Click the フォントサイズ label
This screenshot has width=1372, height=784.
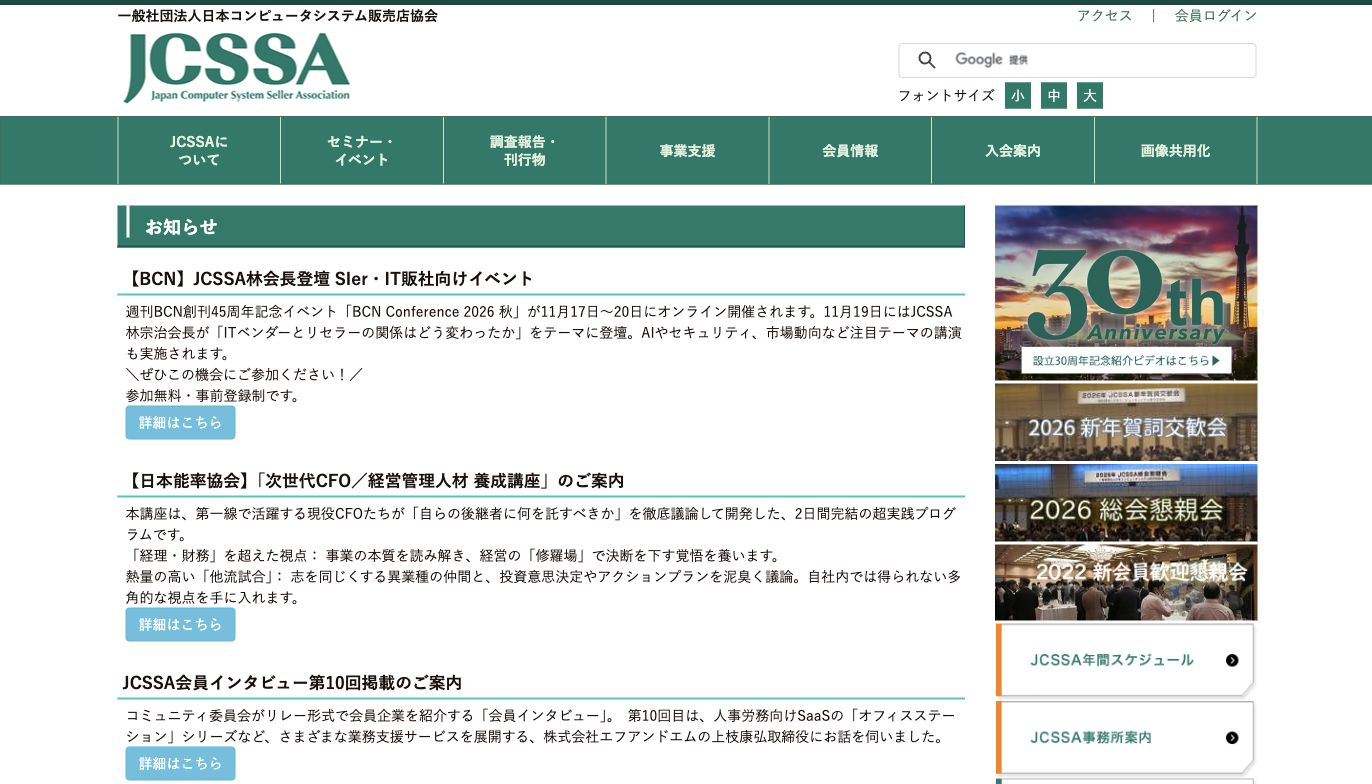point(946,95)
